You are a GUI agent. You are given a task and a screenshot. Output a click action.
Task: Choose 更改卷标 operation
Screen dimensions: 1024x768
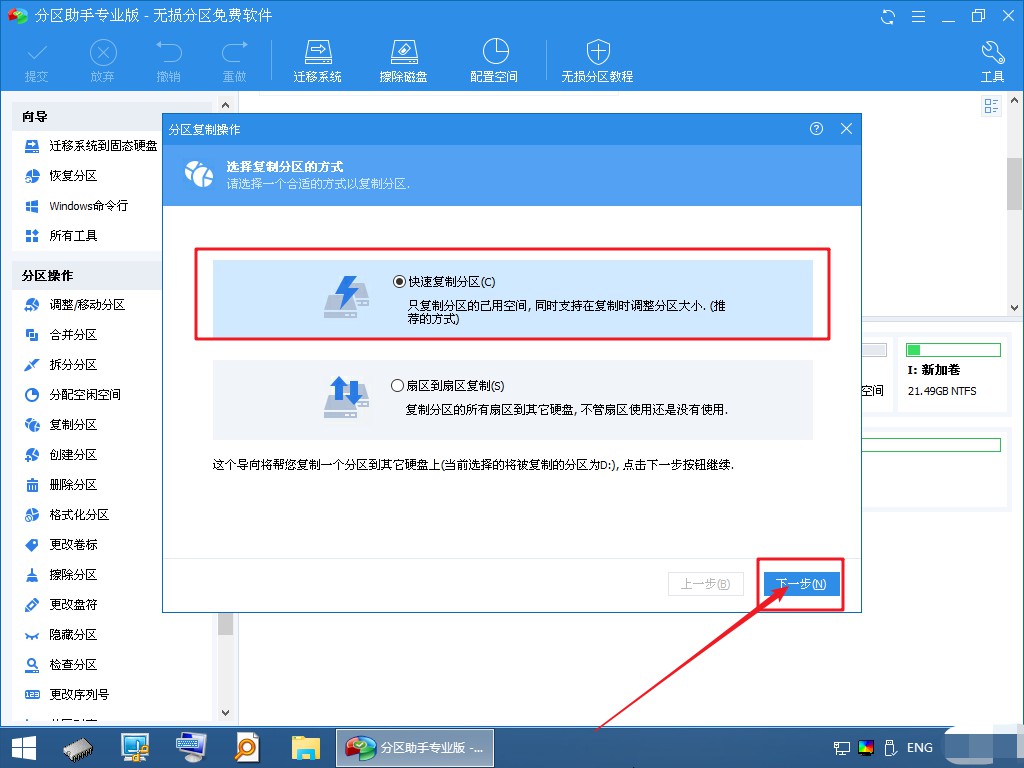pos(61,545)
